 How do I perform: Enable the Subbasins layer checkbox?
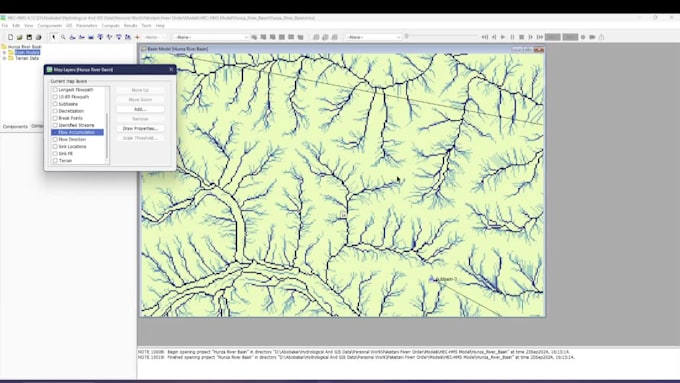(x=55, y=104)
